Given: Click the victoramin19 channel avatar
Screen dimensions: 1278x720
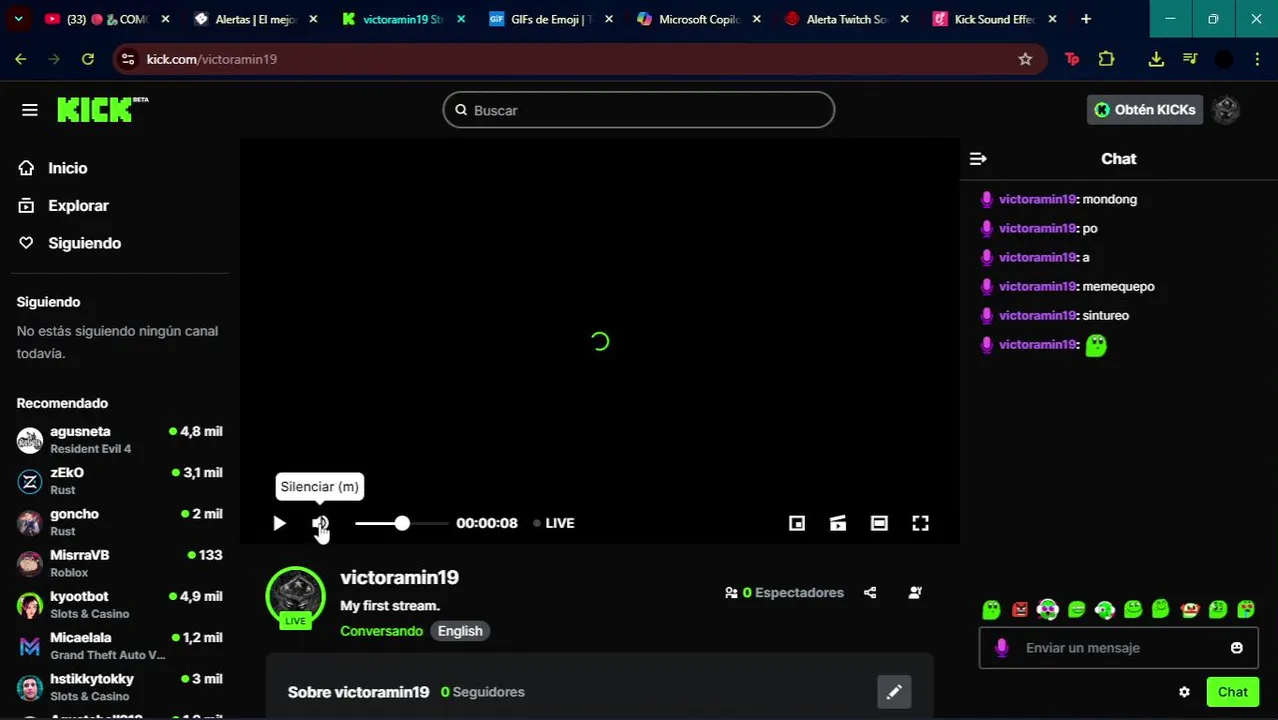Looking at the screenshot, I should tap(295, 596).
